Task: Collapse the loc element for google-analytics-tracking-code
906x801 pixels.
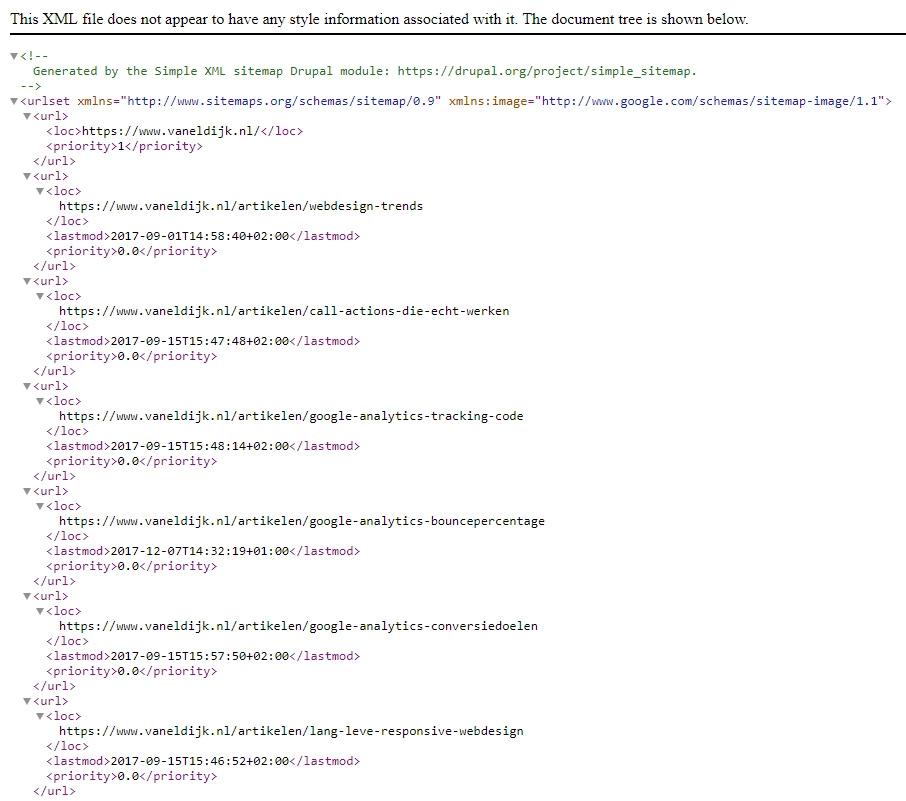Action: [40, 401]
